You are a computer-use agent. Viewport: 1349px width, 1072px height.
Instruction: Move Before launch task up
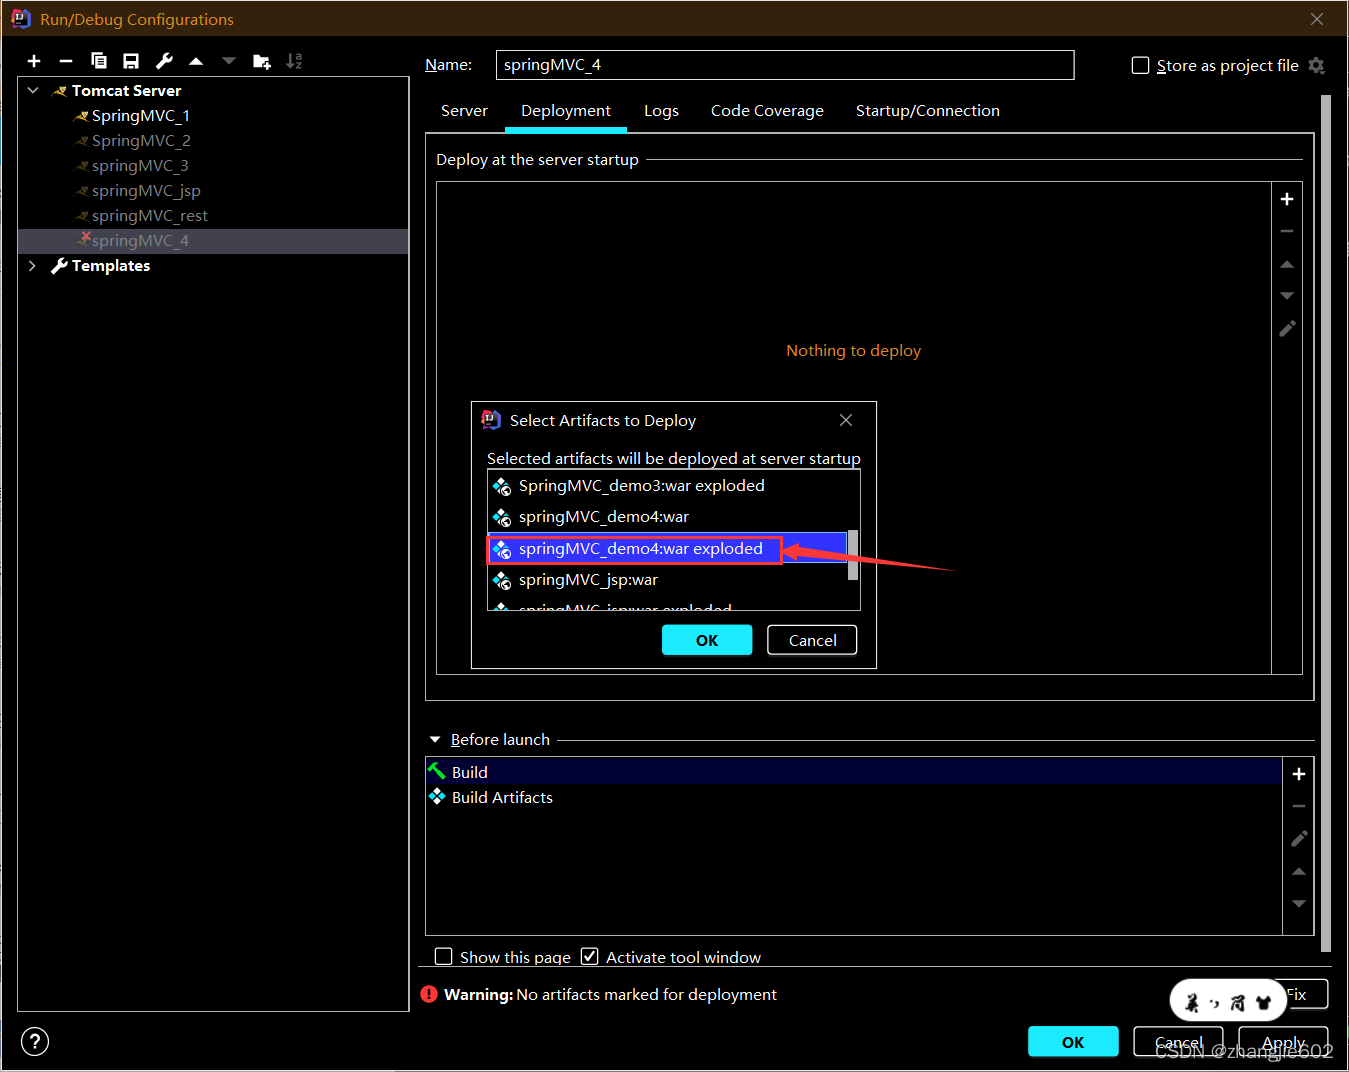[1299, 871]
